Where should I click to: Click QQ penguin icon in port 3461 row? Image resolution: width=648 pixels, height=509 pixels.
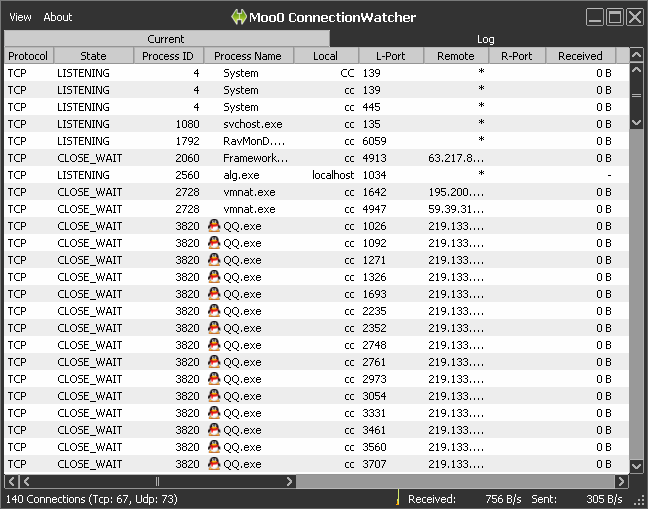(x=214, y=430)
